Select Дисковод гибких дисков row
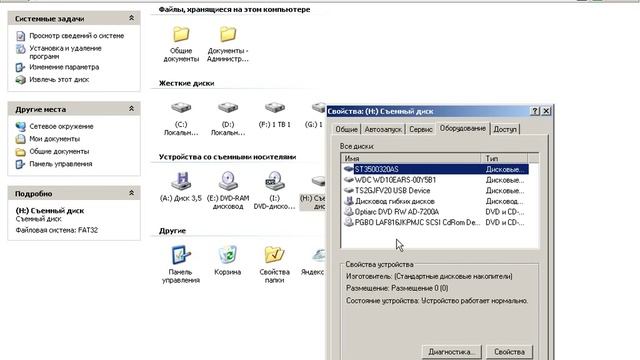This screenshot has width=640, height=360. [x=436, y=201]
